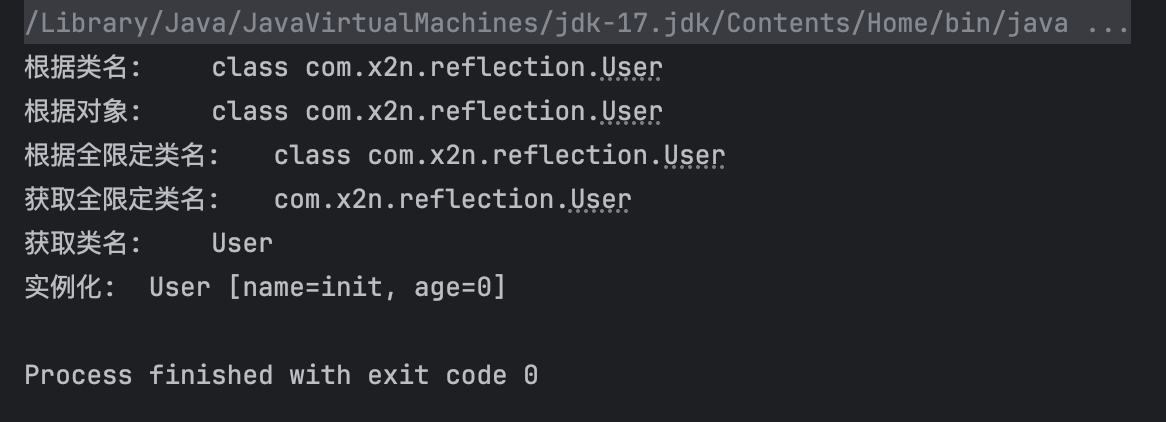Screen dimensions: 1166x422
Task: Expand the folded java command ellipsis
Action: [x=1108, y=25]
